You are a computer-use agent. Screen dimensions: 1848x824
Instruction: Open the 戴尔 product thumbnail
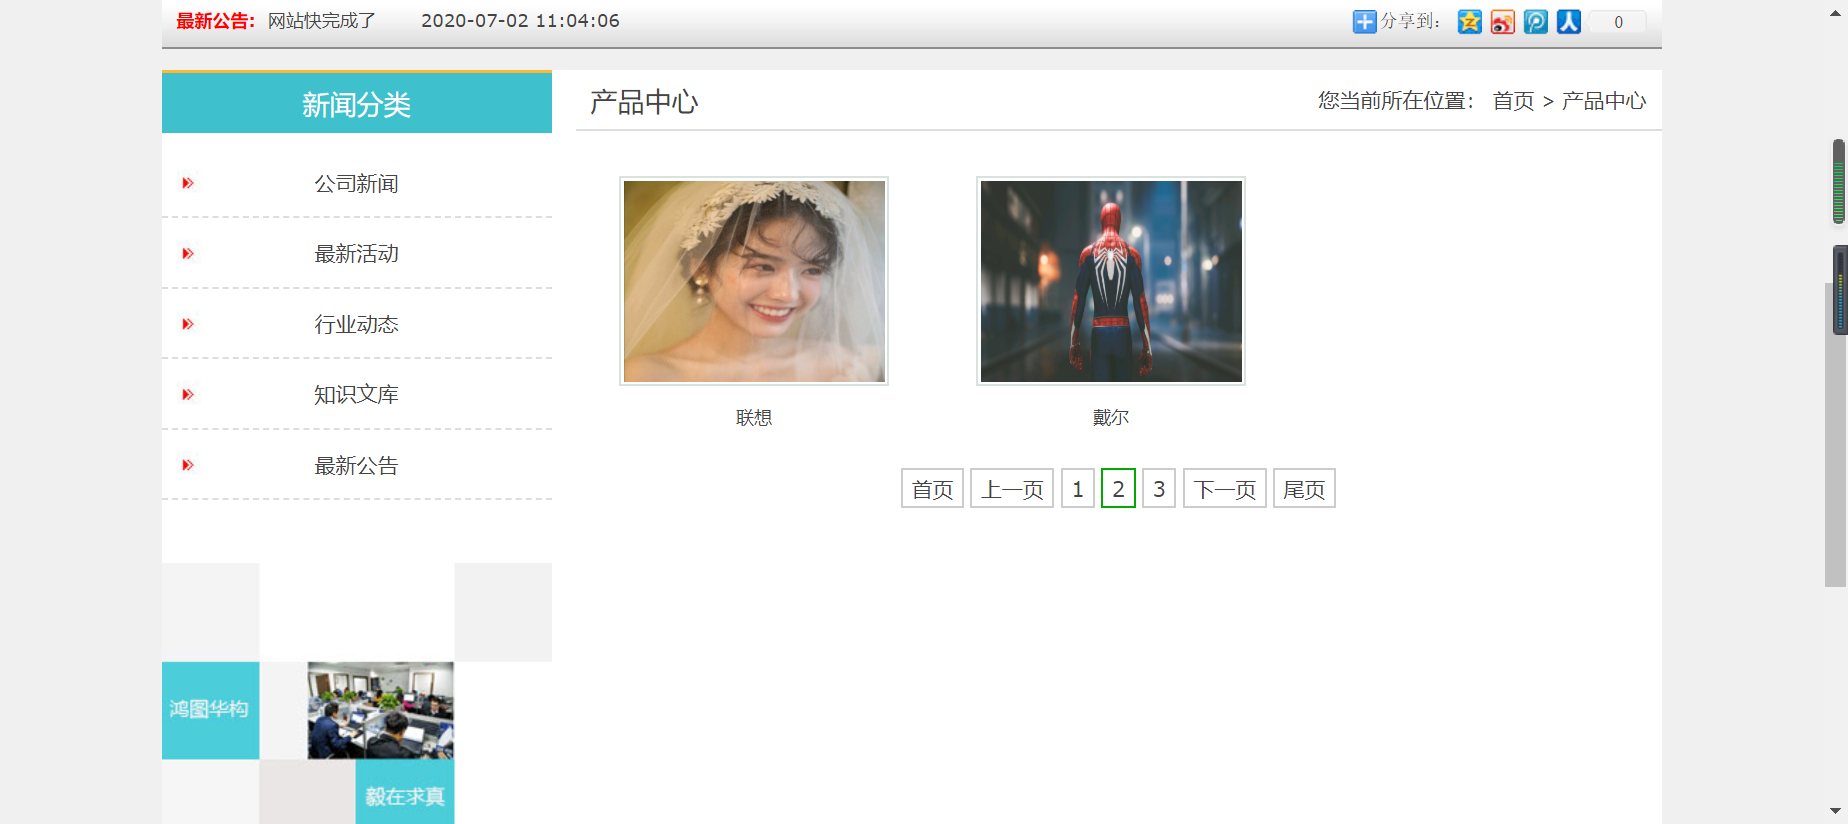[1111, 281]
